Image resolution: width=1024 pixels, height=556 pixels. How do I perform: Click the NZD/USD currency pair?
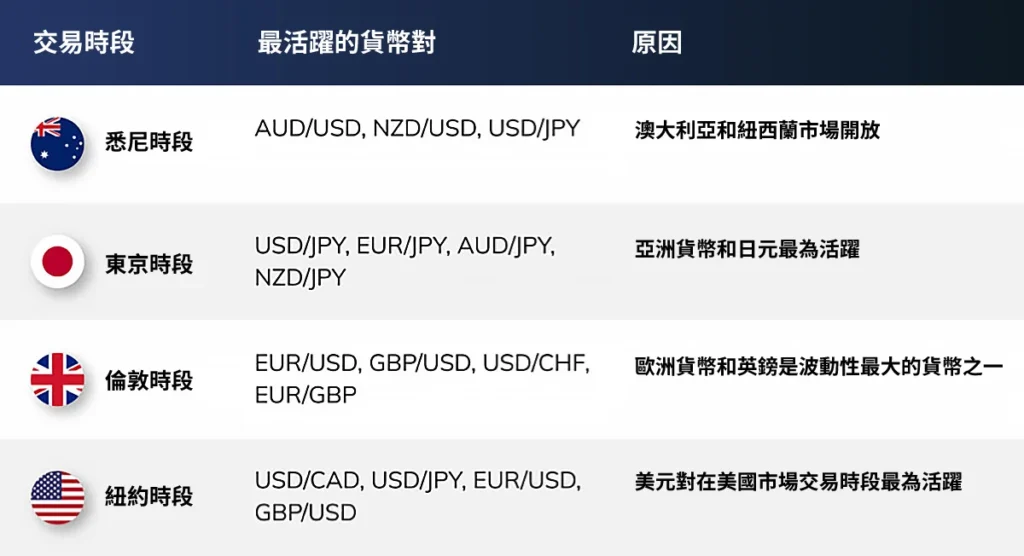(x=423, y=129)
